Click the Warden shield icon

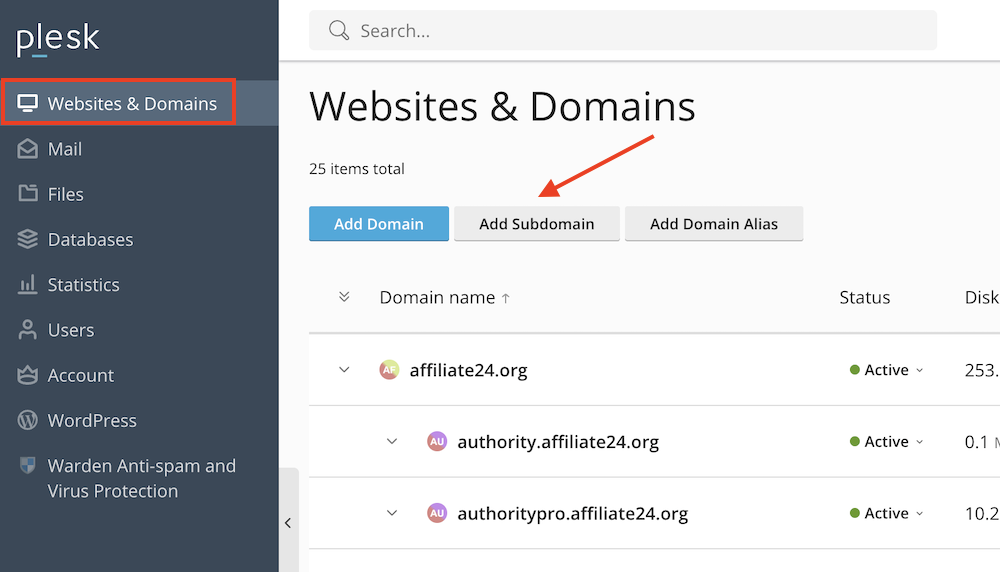click(x=28, y=466)
